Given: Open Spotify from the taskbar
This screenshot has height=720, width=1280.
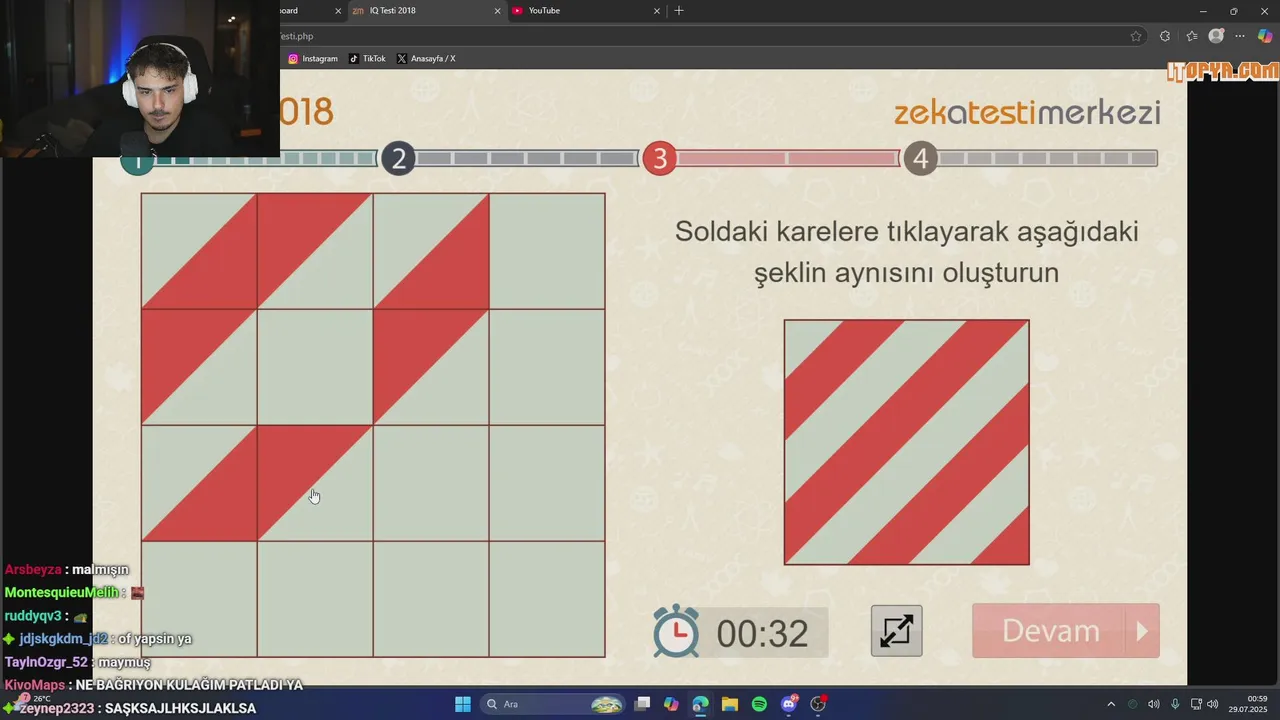Looking at the screenshot, I should pyautogui.click(x=759, y=704).
